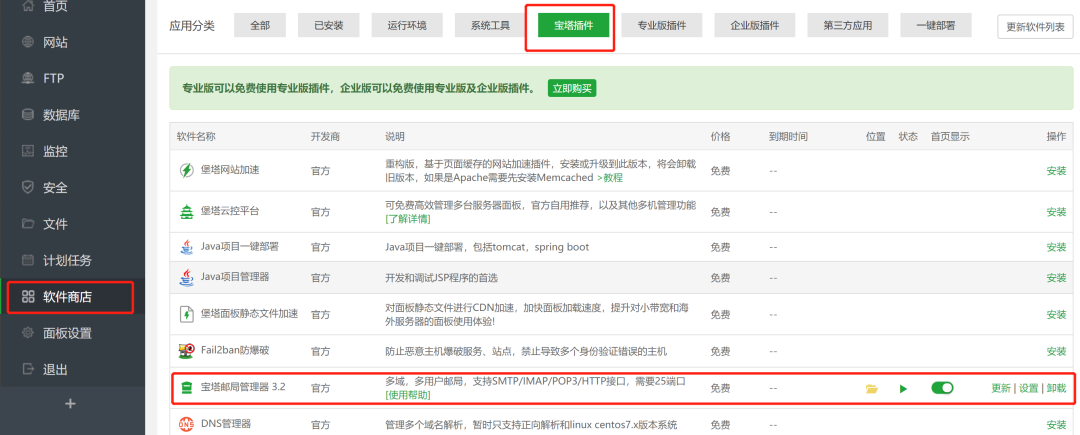1080x435 pixels.
Task: Click the 开发商 column header
Action: [325, 136]
